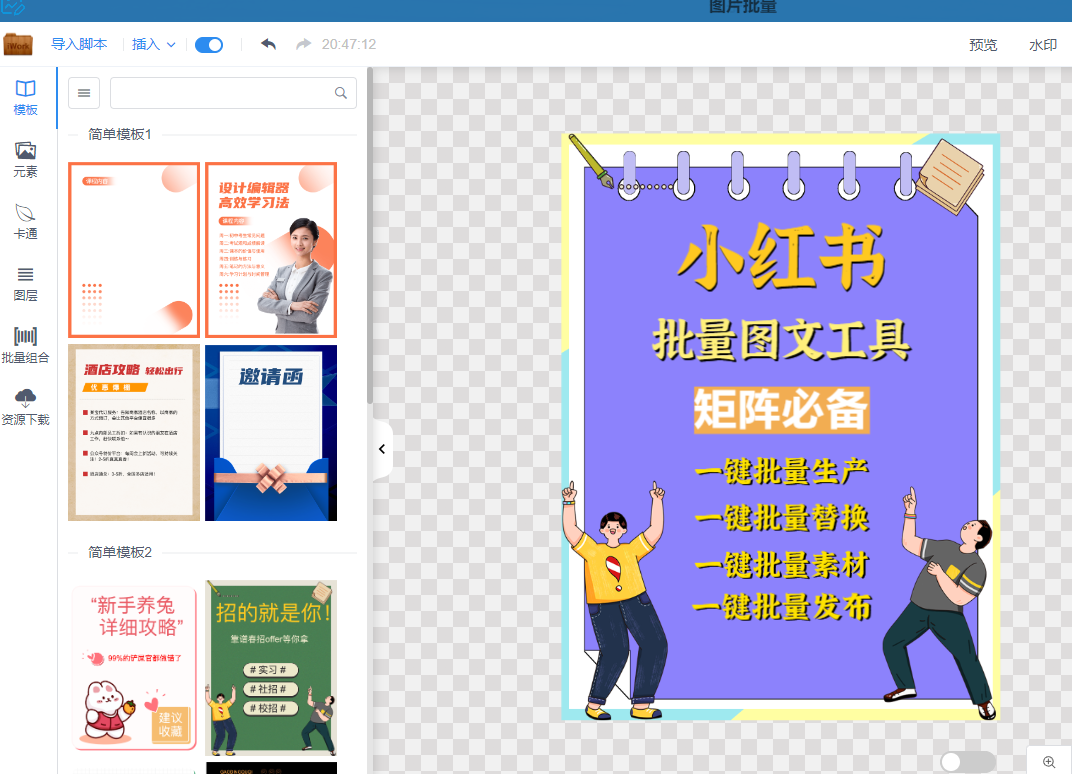Image resolution: width=1072 pixels, height=774 pixels.
Task: Click the 导入脚本 (Import Script) link
Action: [77, 44]
